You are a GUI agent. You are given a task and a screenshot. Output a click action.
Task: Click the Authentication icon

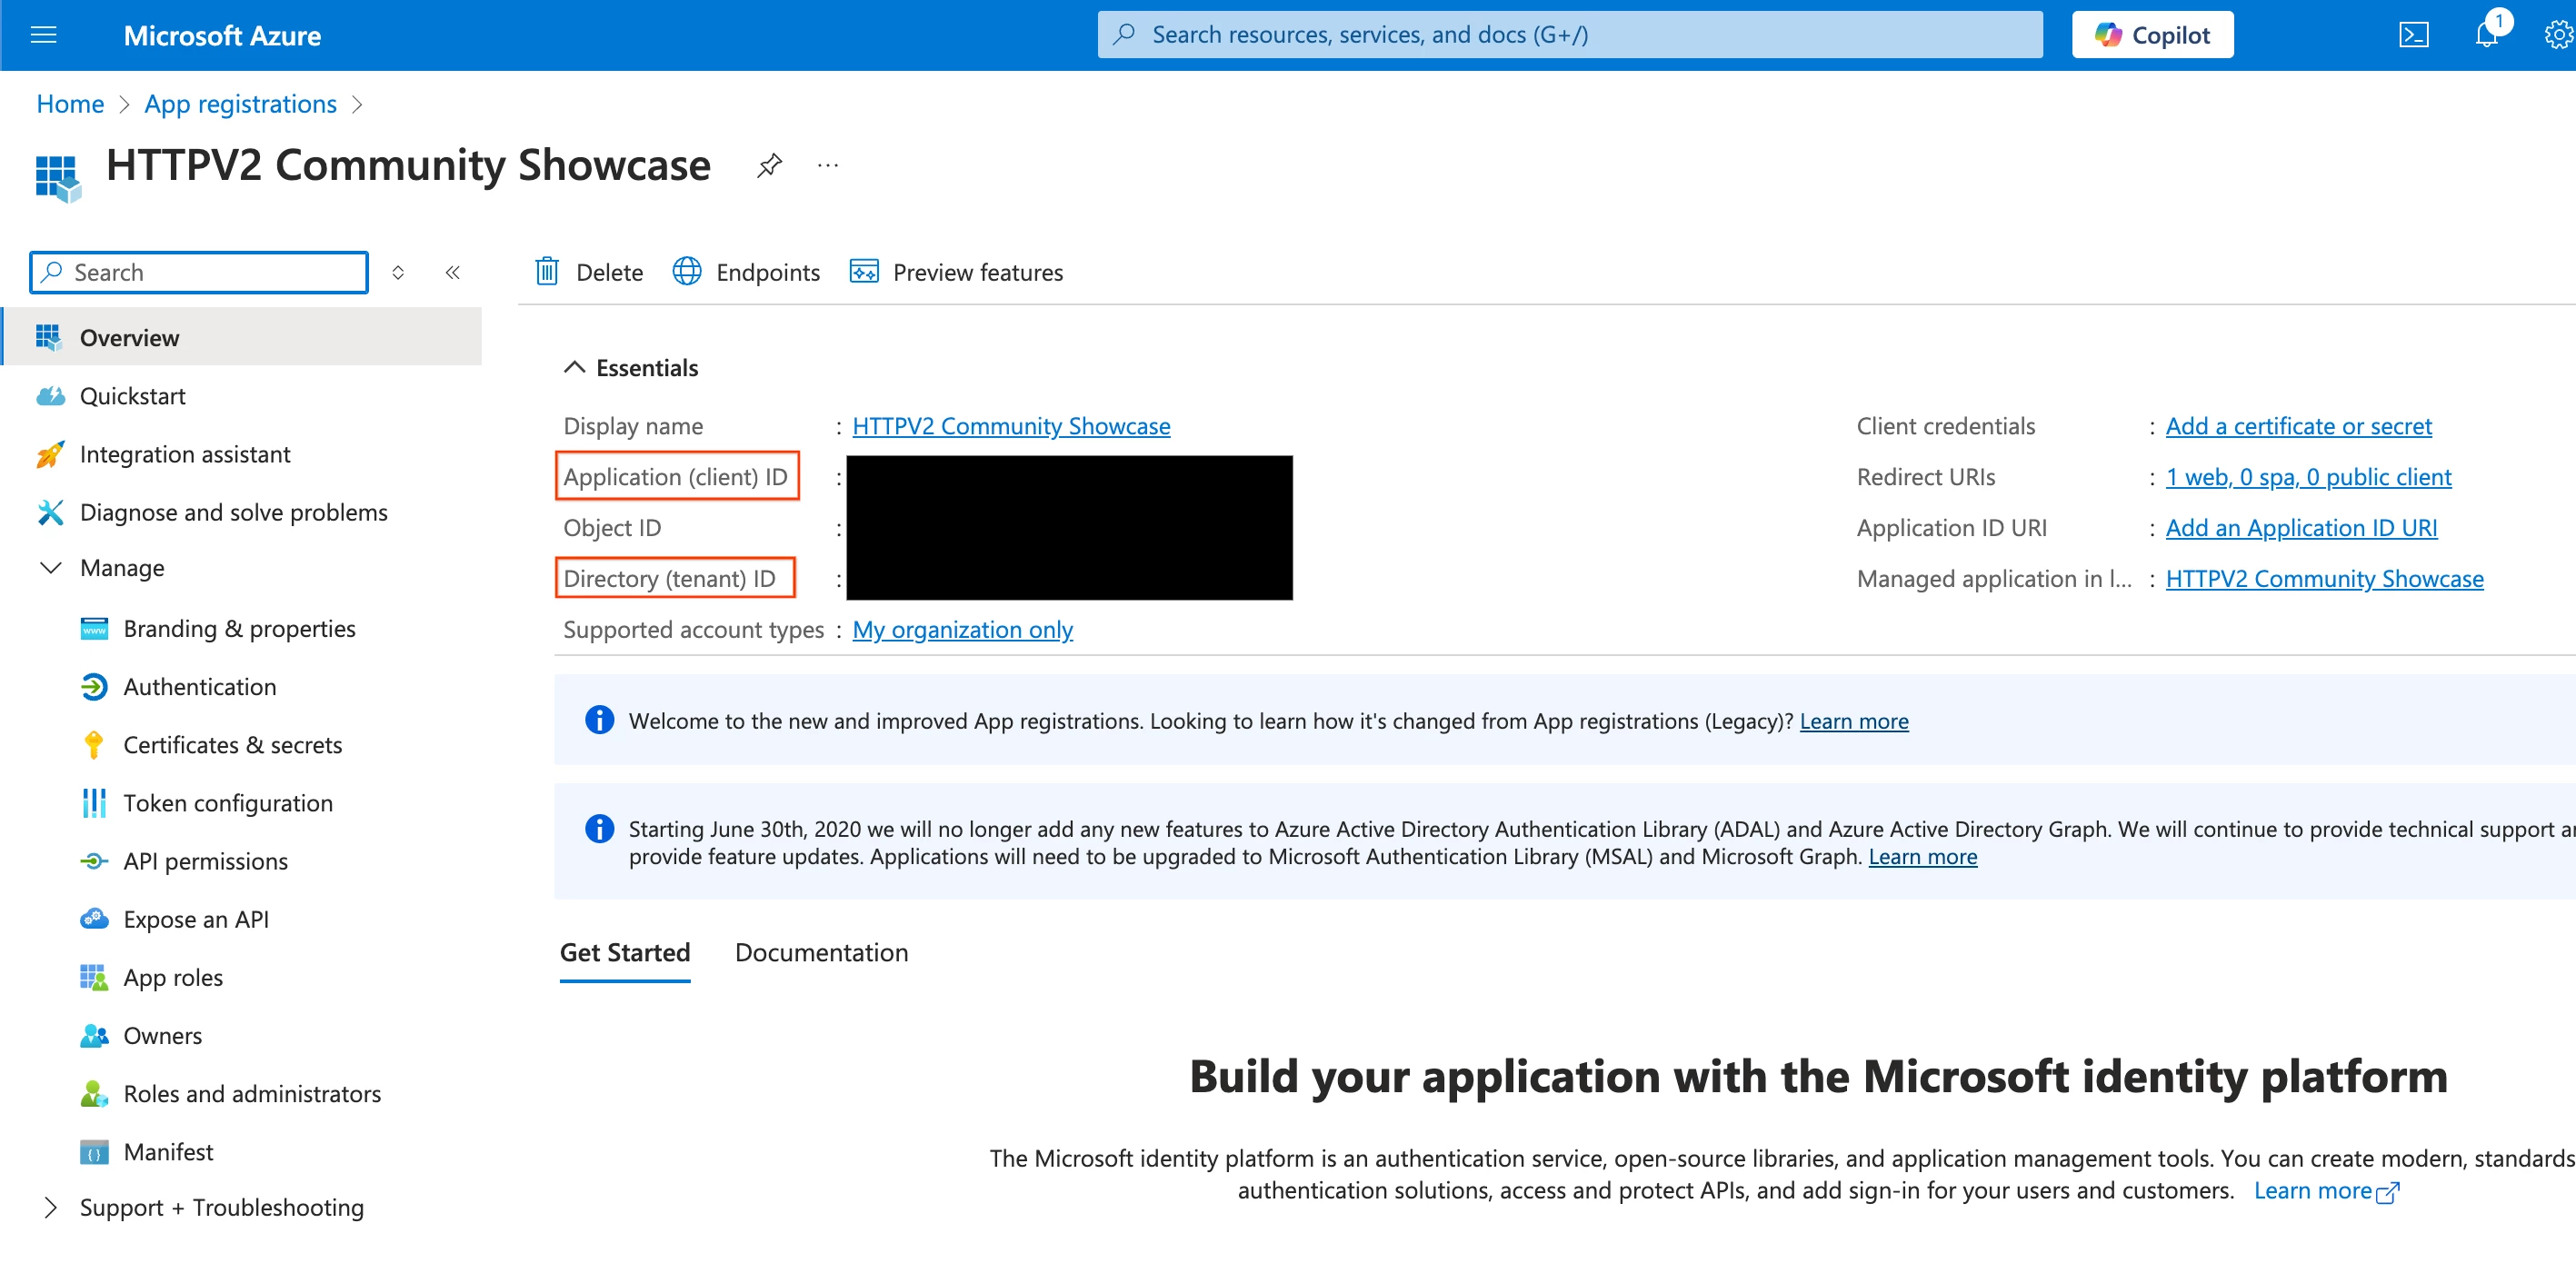94,687
